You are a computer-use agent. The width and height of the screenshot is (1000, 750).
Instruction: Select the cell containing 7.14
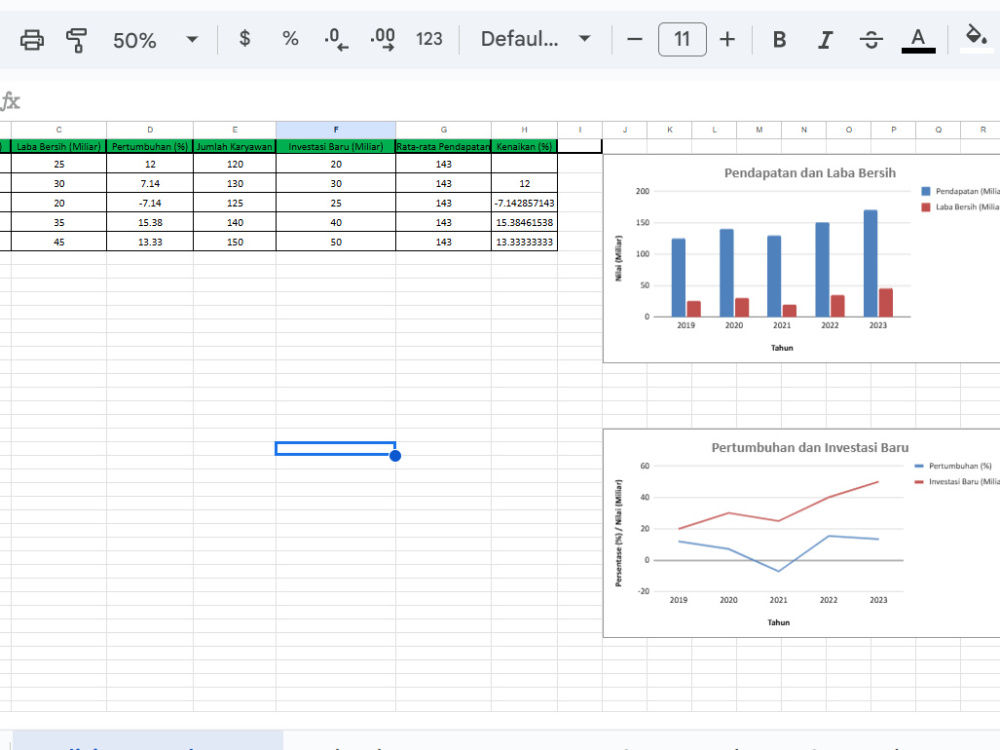pyautogui.click(x=150, y=184)
